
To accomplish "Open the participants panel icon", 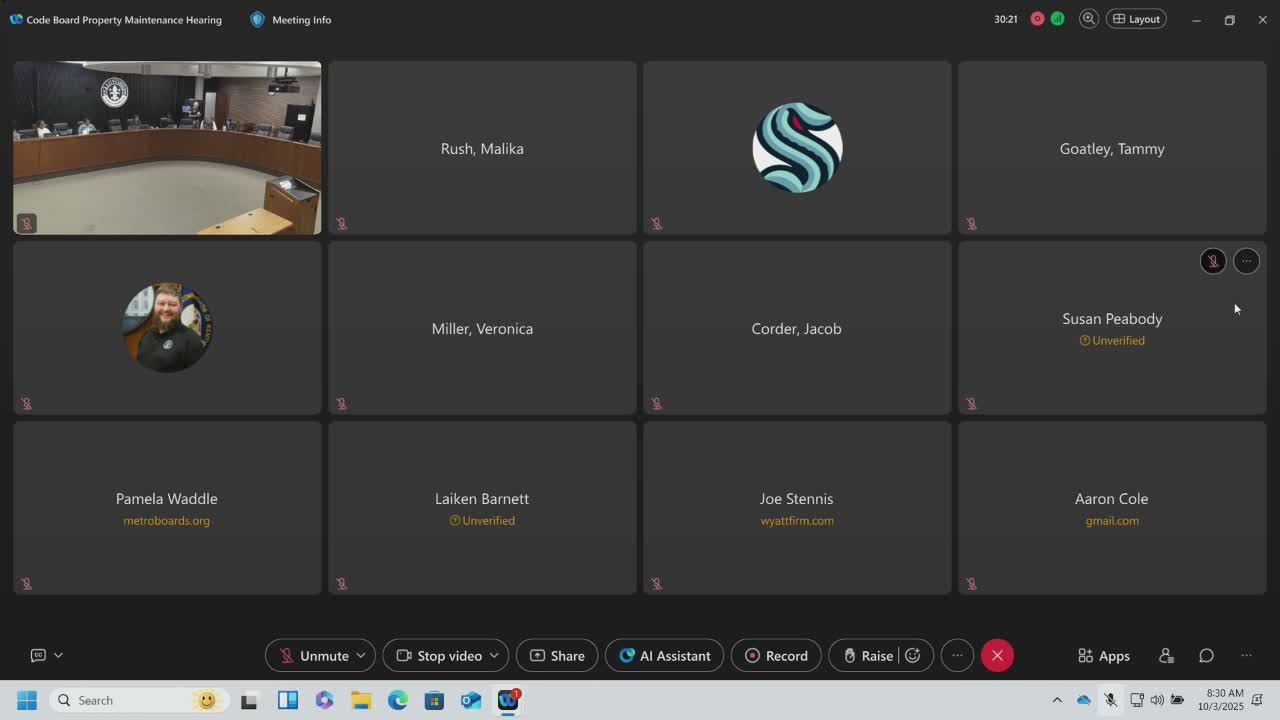I will pos(1166,656).
